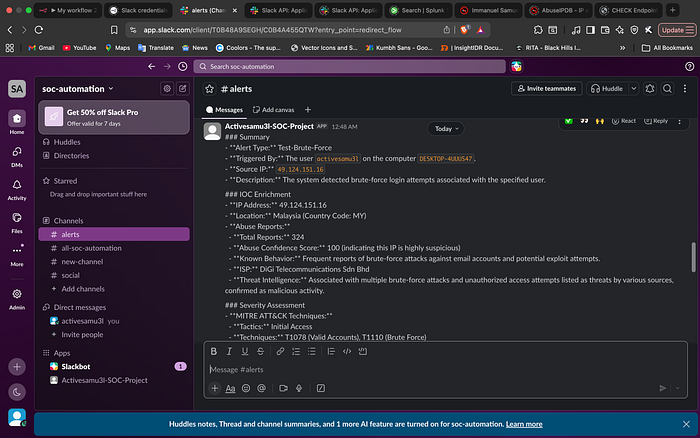
Task: Click the message input field for #alerts
Action: click(446, 370)
